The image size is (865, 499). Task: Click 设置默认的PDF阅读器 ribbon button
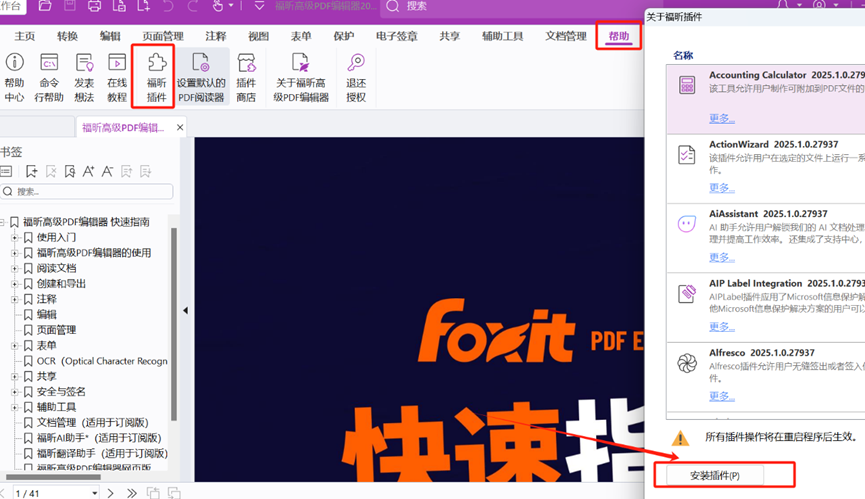(x=201, y=77)
